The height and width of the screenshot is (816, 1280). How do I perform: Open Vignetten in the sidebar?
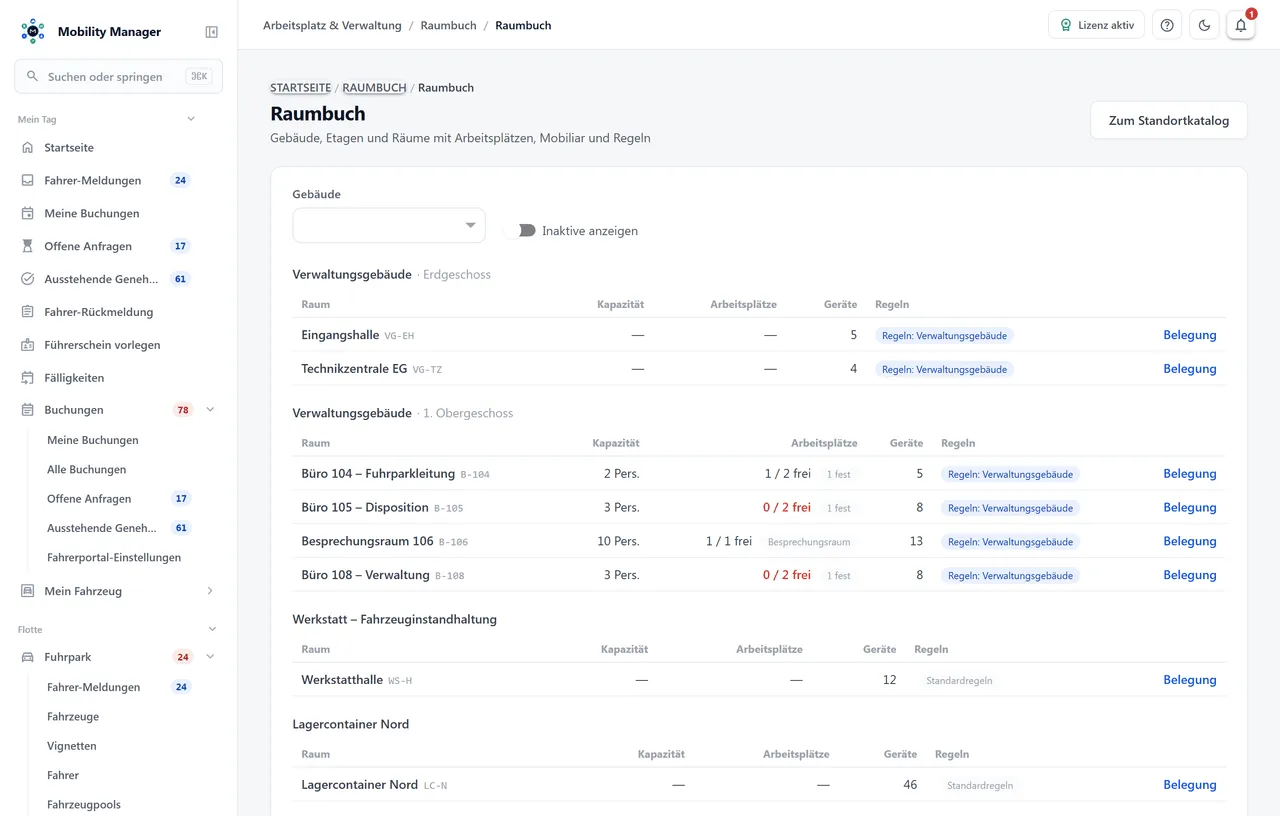[x=72, y=746]
